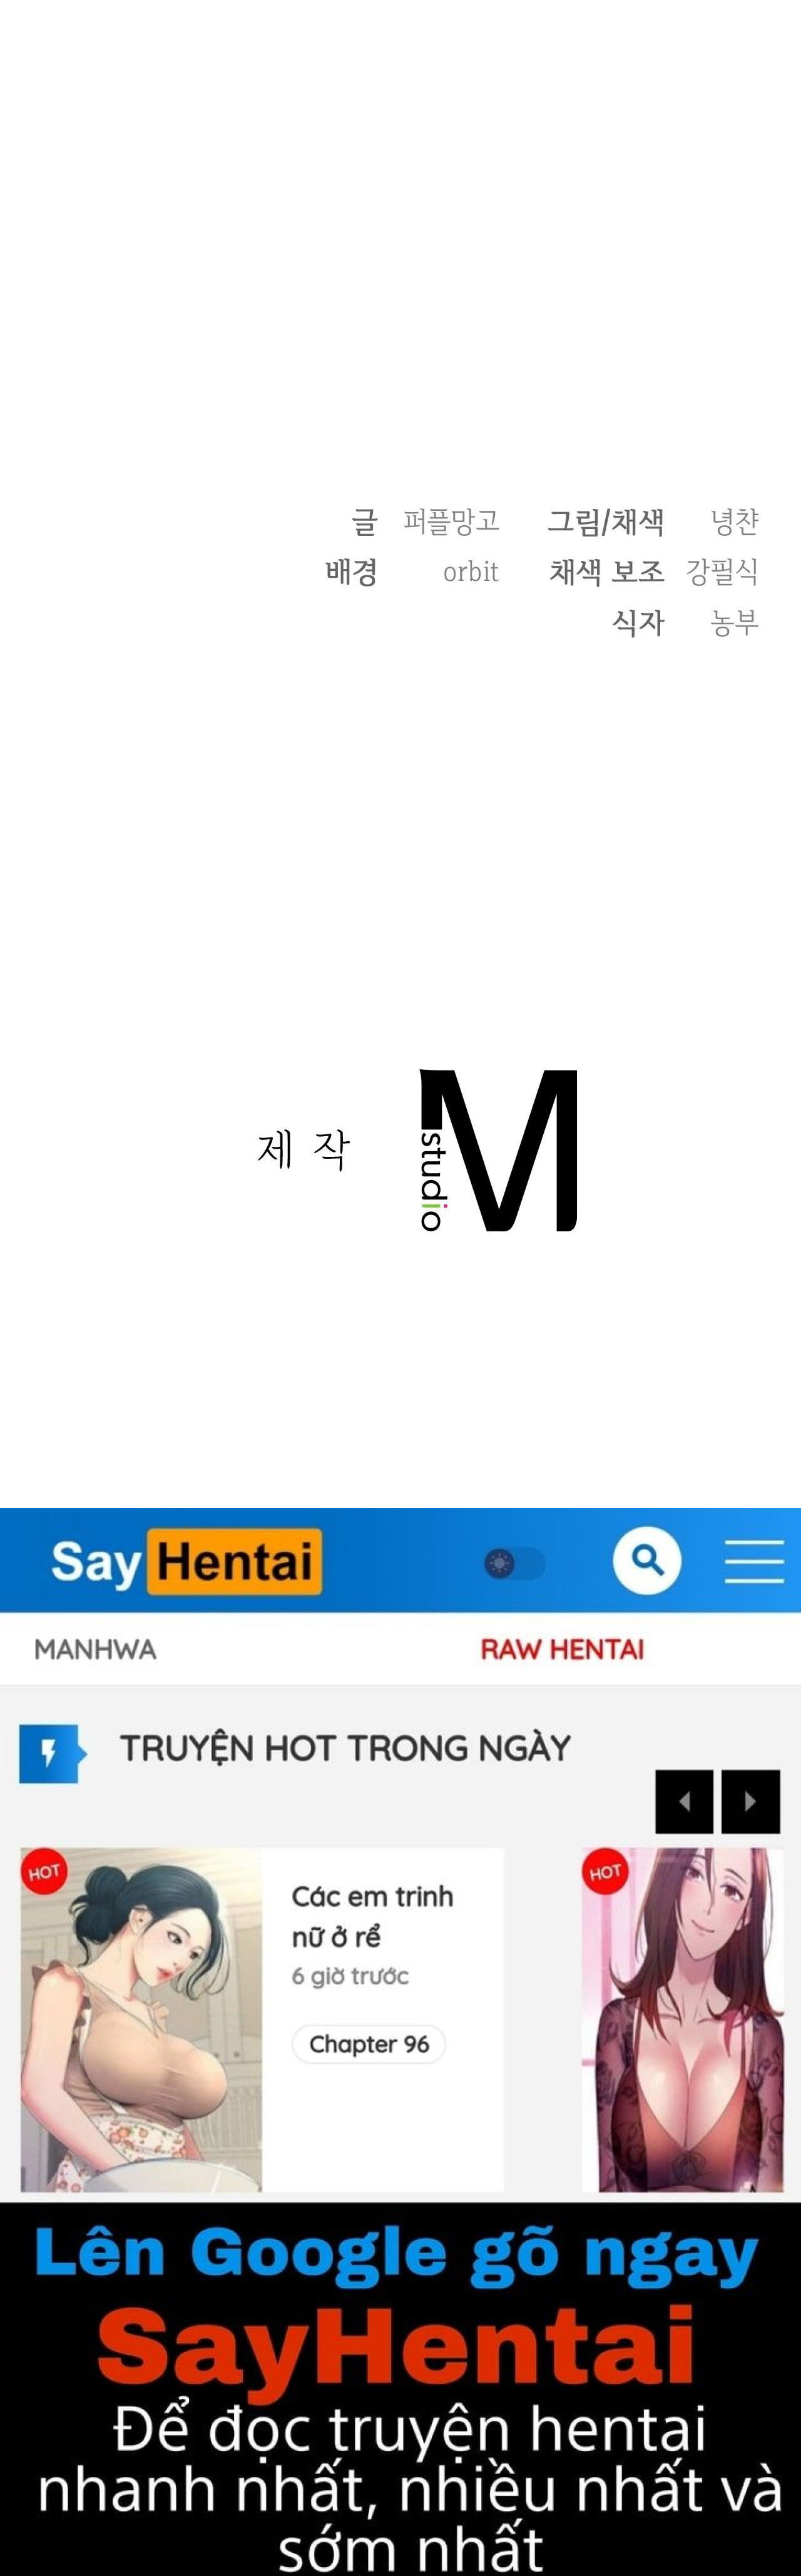The image size is (801, 2576).
Task: Show next hot stories with right arrow
Action: coord(751,1801)
